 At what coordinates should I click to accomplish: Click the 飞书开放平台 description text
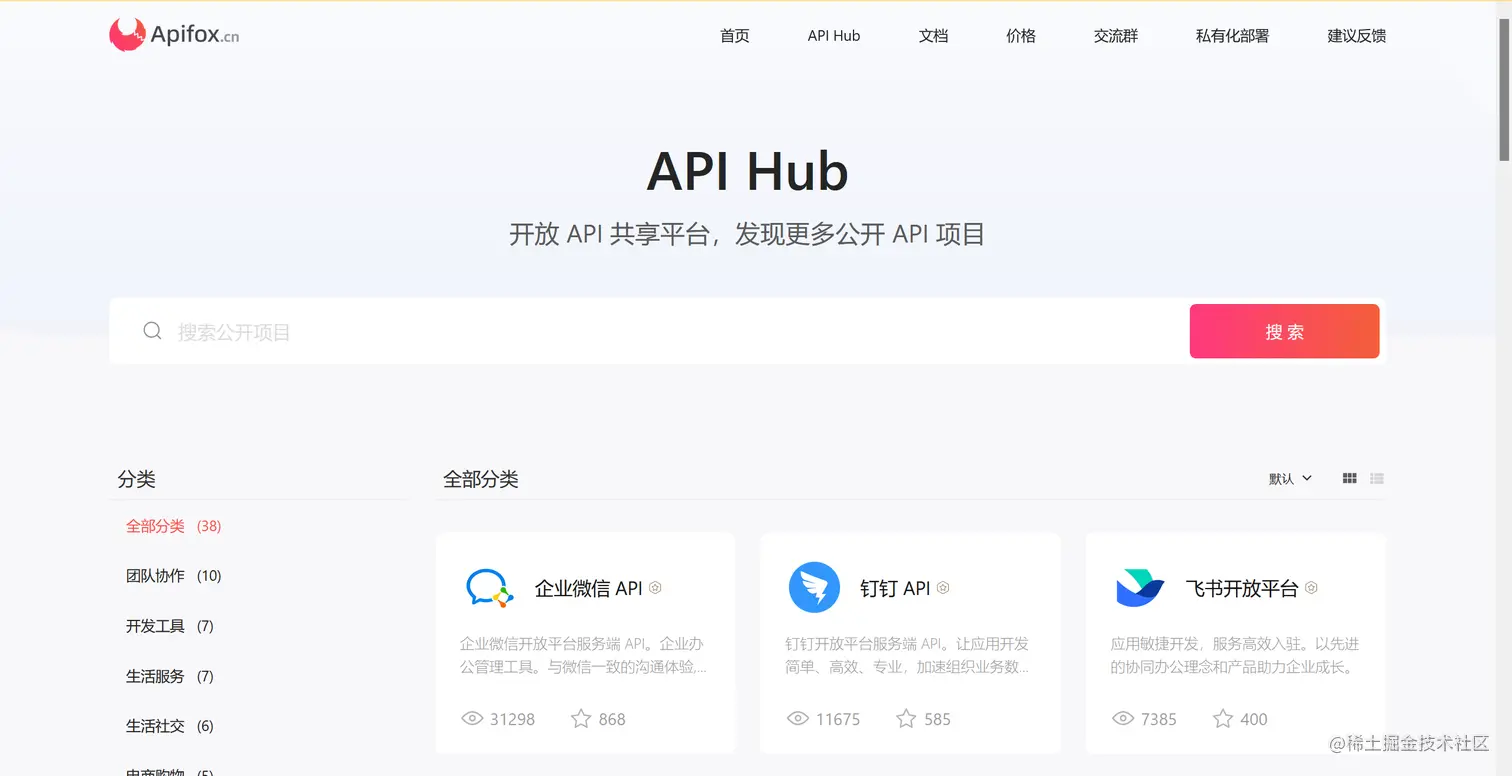pyautogui.click(x=1235, y=655)
